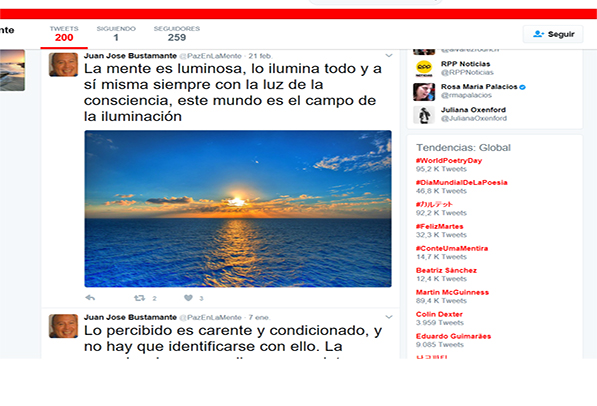The height and width of the screenshot is (406, 597).
Task: Open the Colin Dexter trend
Action: pyautogui.click(x=439, y=314)
